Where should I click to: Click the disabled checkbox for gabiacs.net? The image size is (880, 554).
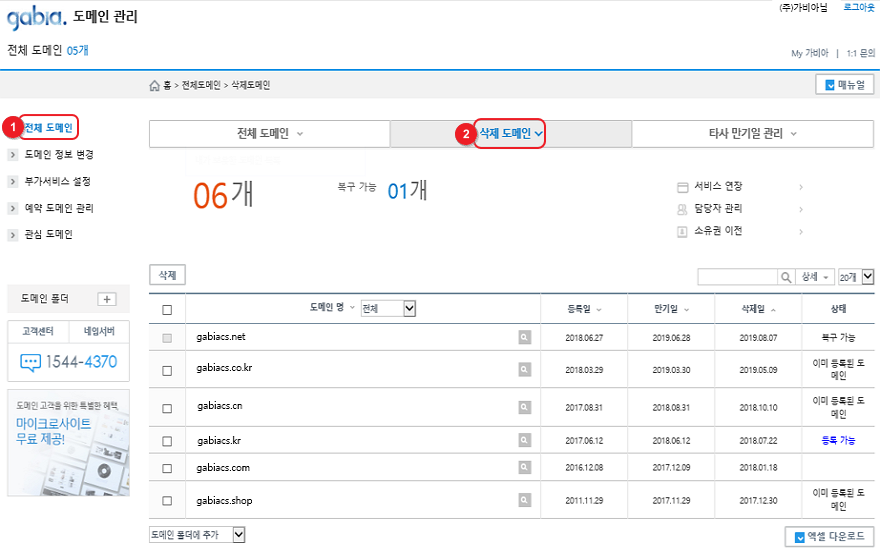[x=167, y=338]
